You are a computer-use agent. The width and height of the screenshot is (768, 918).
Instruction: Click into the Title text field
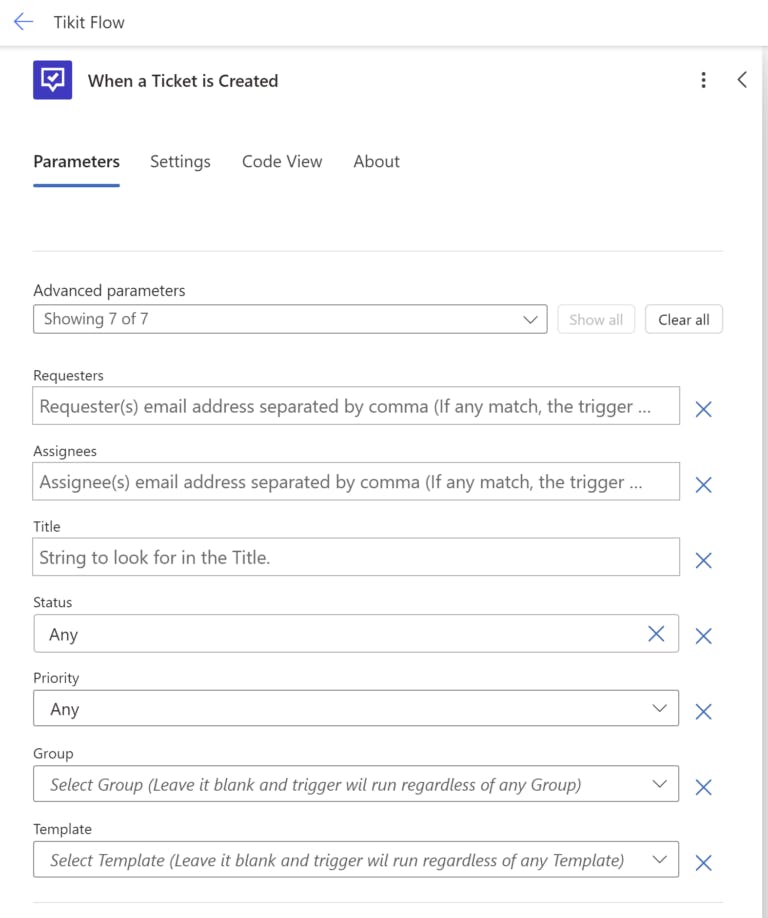[x=355, y=557]
